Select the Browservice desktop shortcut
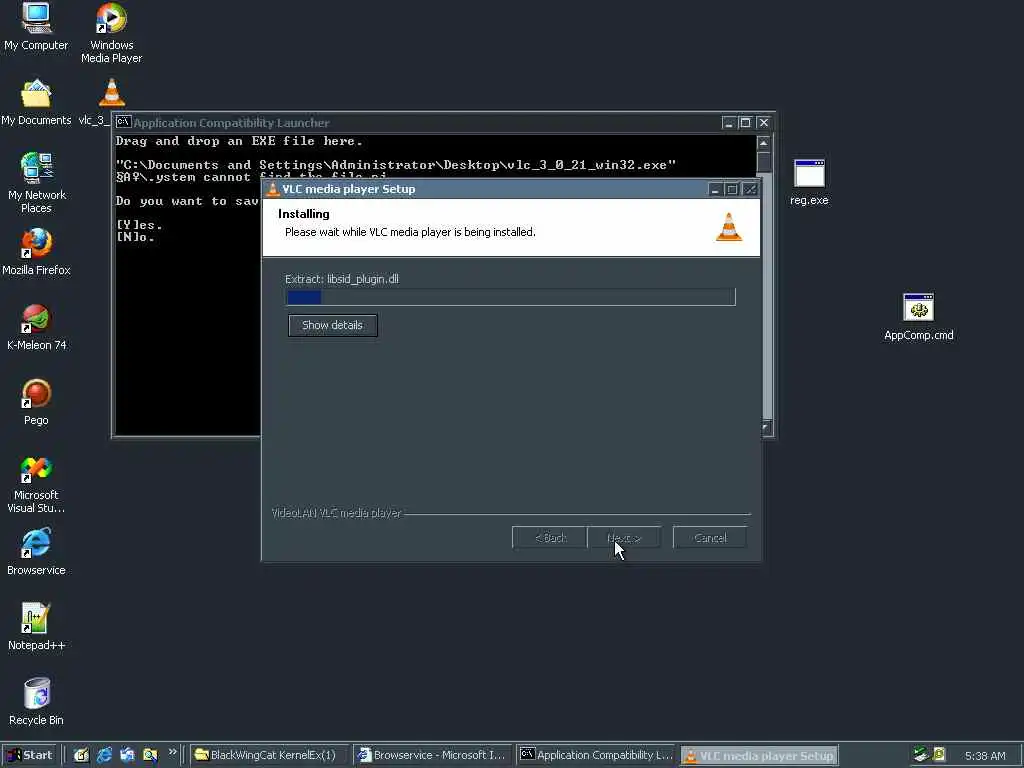The width and height of the screenshot is (1024, 768). (36, 552)
